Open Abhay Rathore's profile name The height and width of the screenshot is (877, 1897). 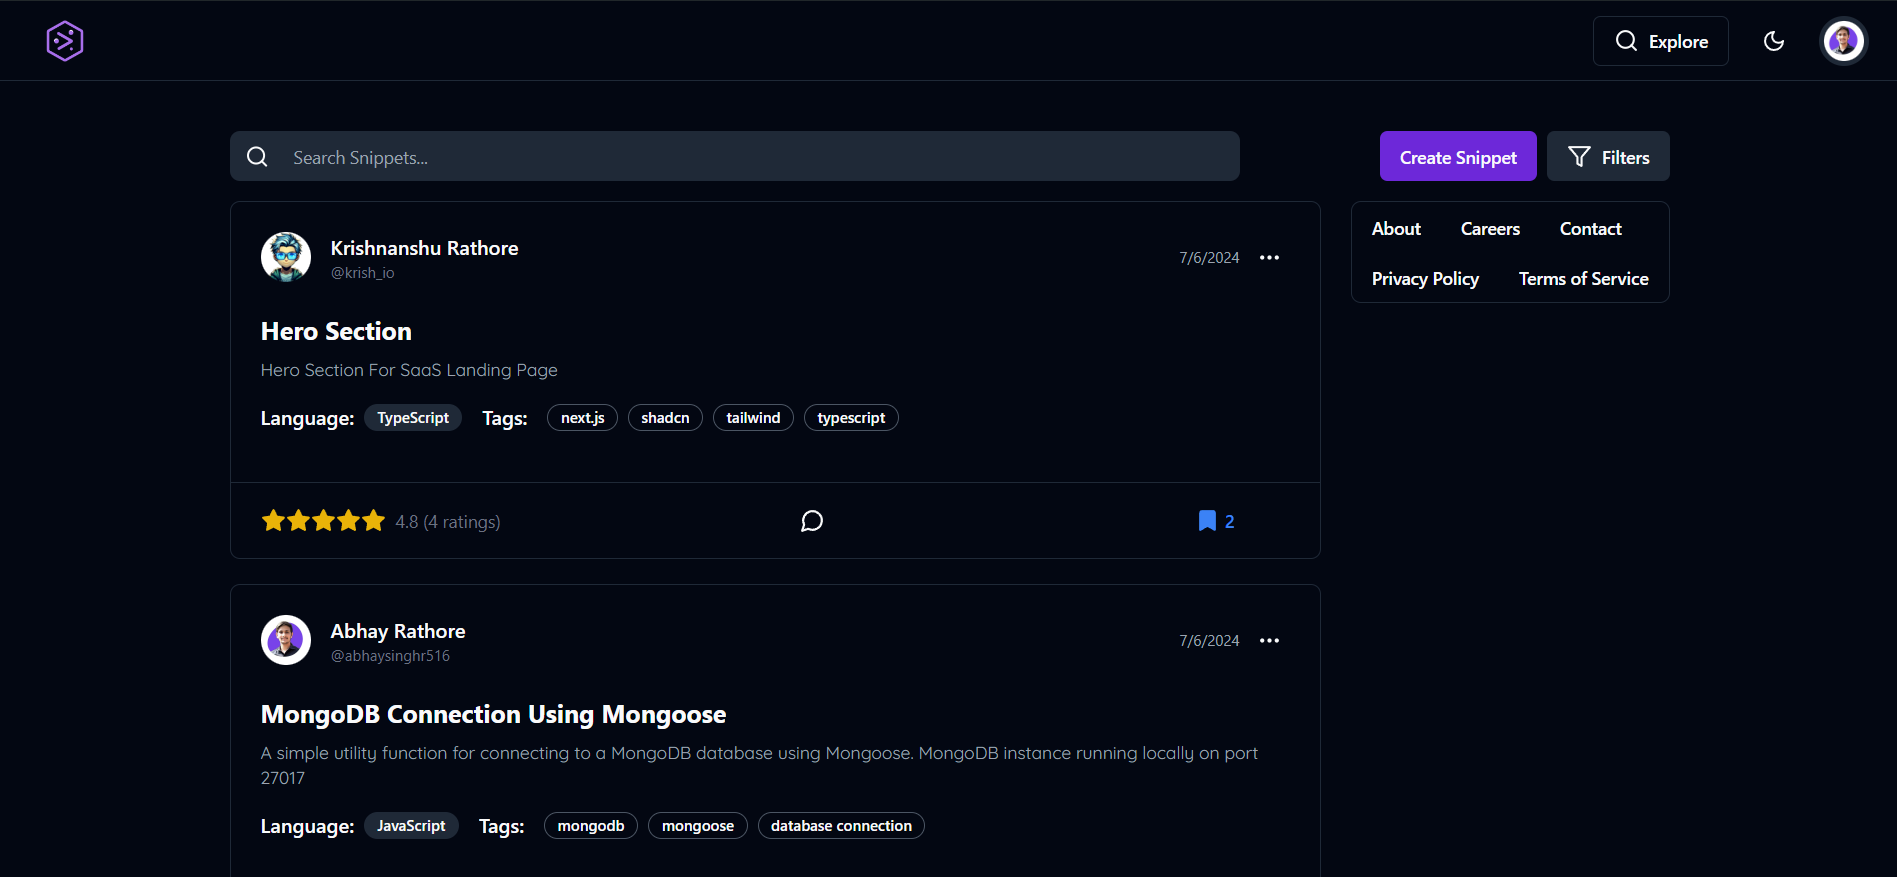click(x=398, y=631)
